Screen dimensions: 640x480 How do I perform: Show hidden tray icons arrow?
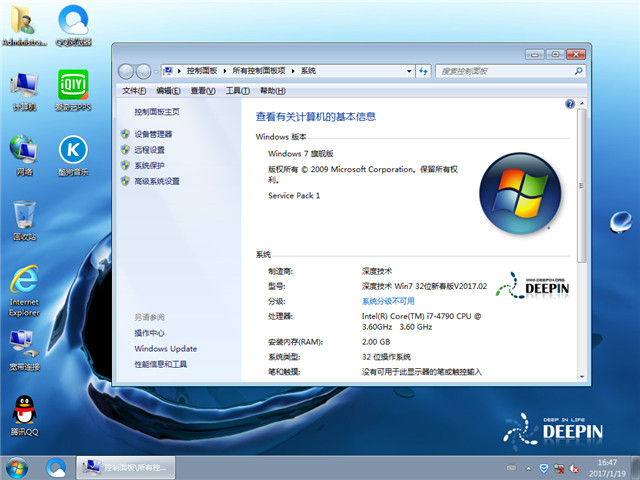pos(529,469)
